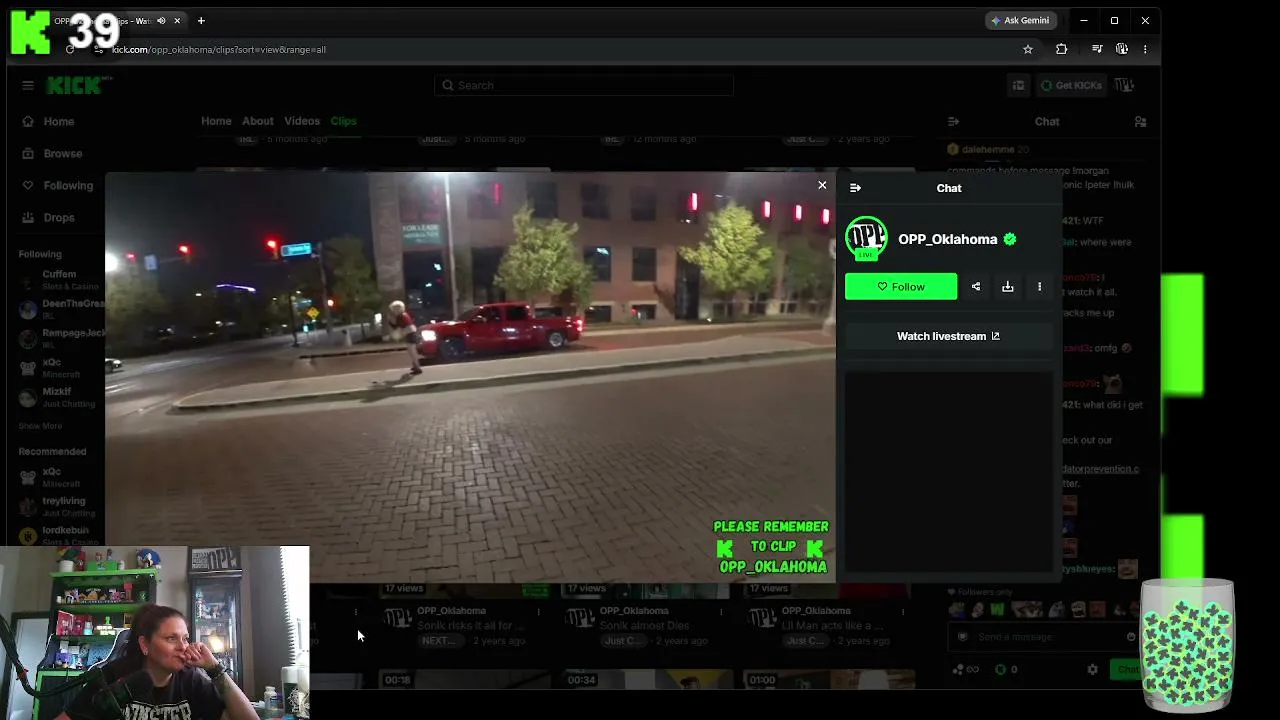Open the 'Lil Man acts like a' clip title
Viewport: 1280px width, 720px height.
[832, 626]
